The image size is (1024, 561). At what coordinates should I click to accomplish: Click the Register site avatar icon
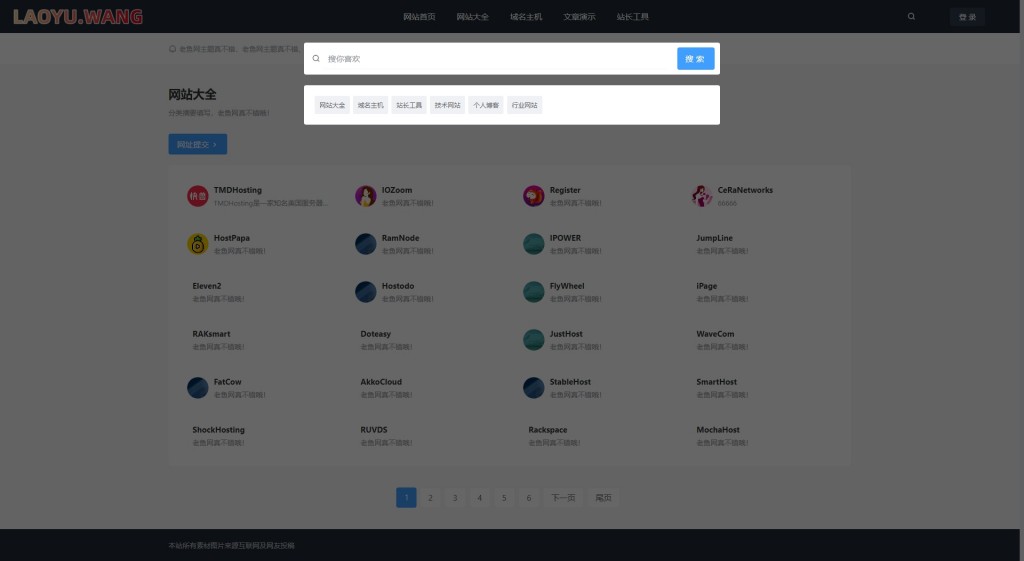[533, 196]
